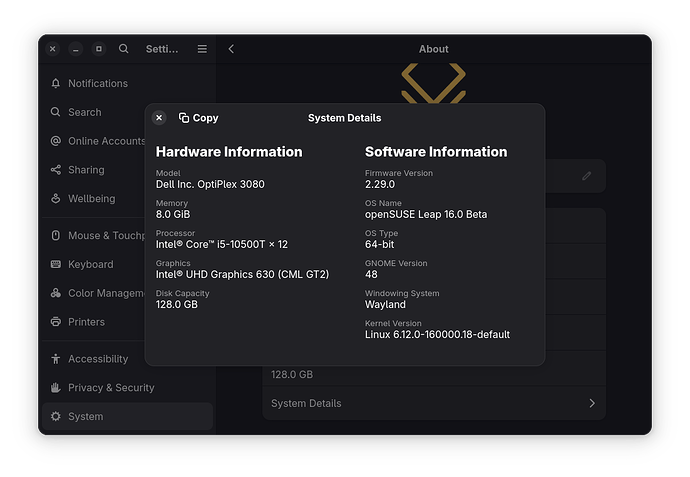The width and height of the screenshot is (690, 477).
Task: Select System in the sidebar
Action: click(128, 416)
